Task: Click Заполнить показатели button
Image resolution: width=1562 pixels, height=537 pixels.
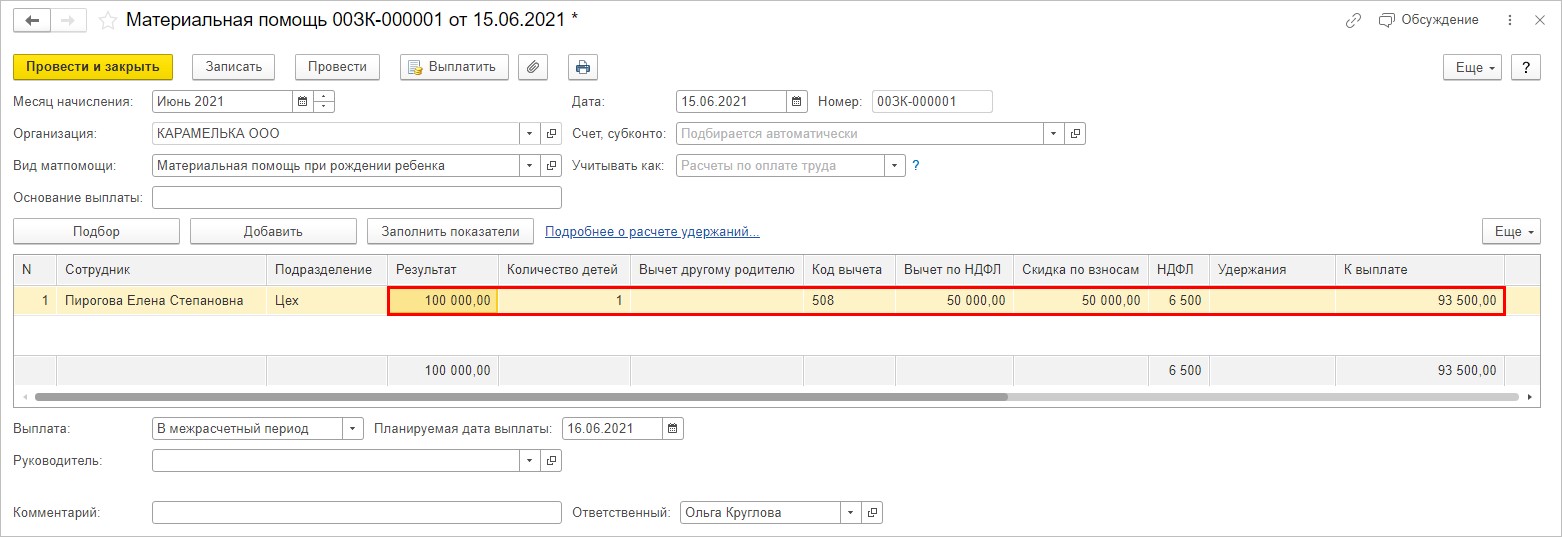Action: 450,231
